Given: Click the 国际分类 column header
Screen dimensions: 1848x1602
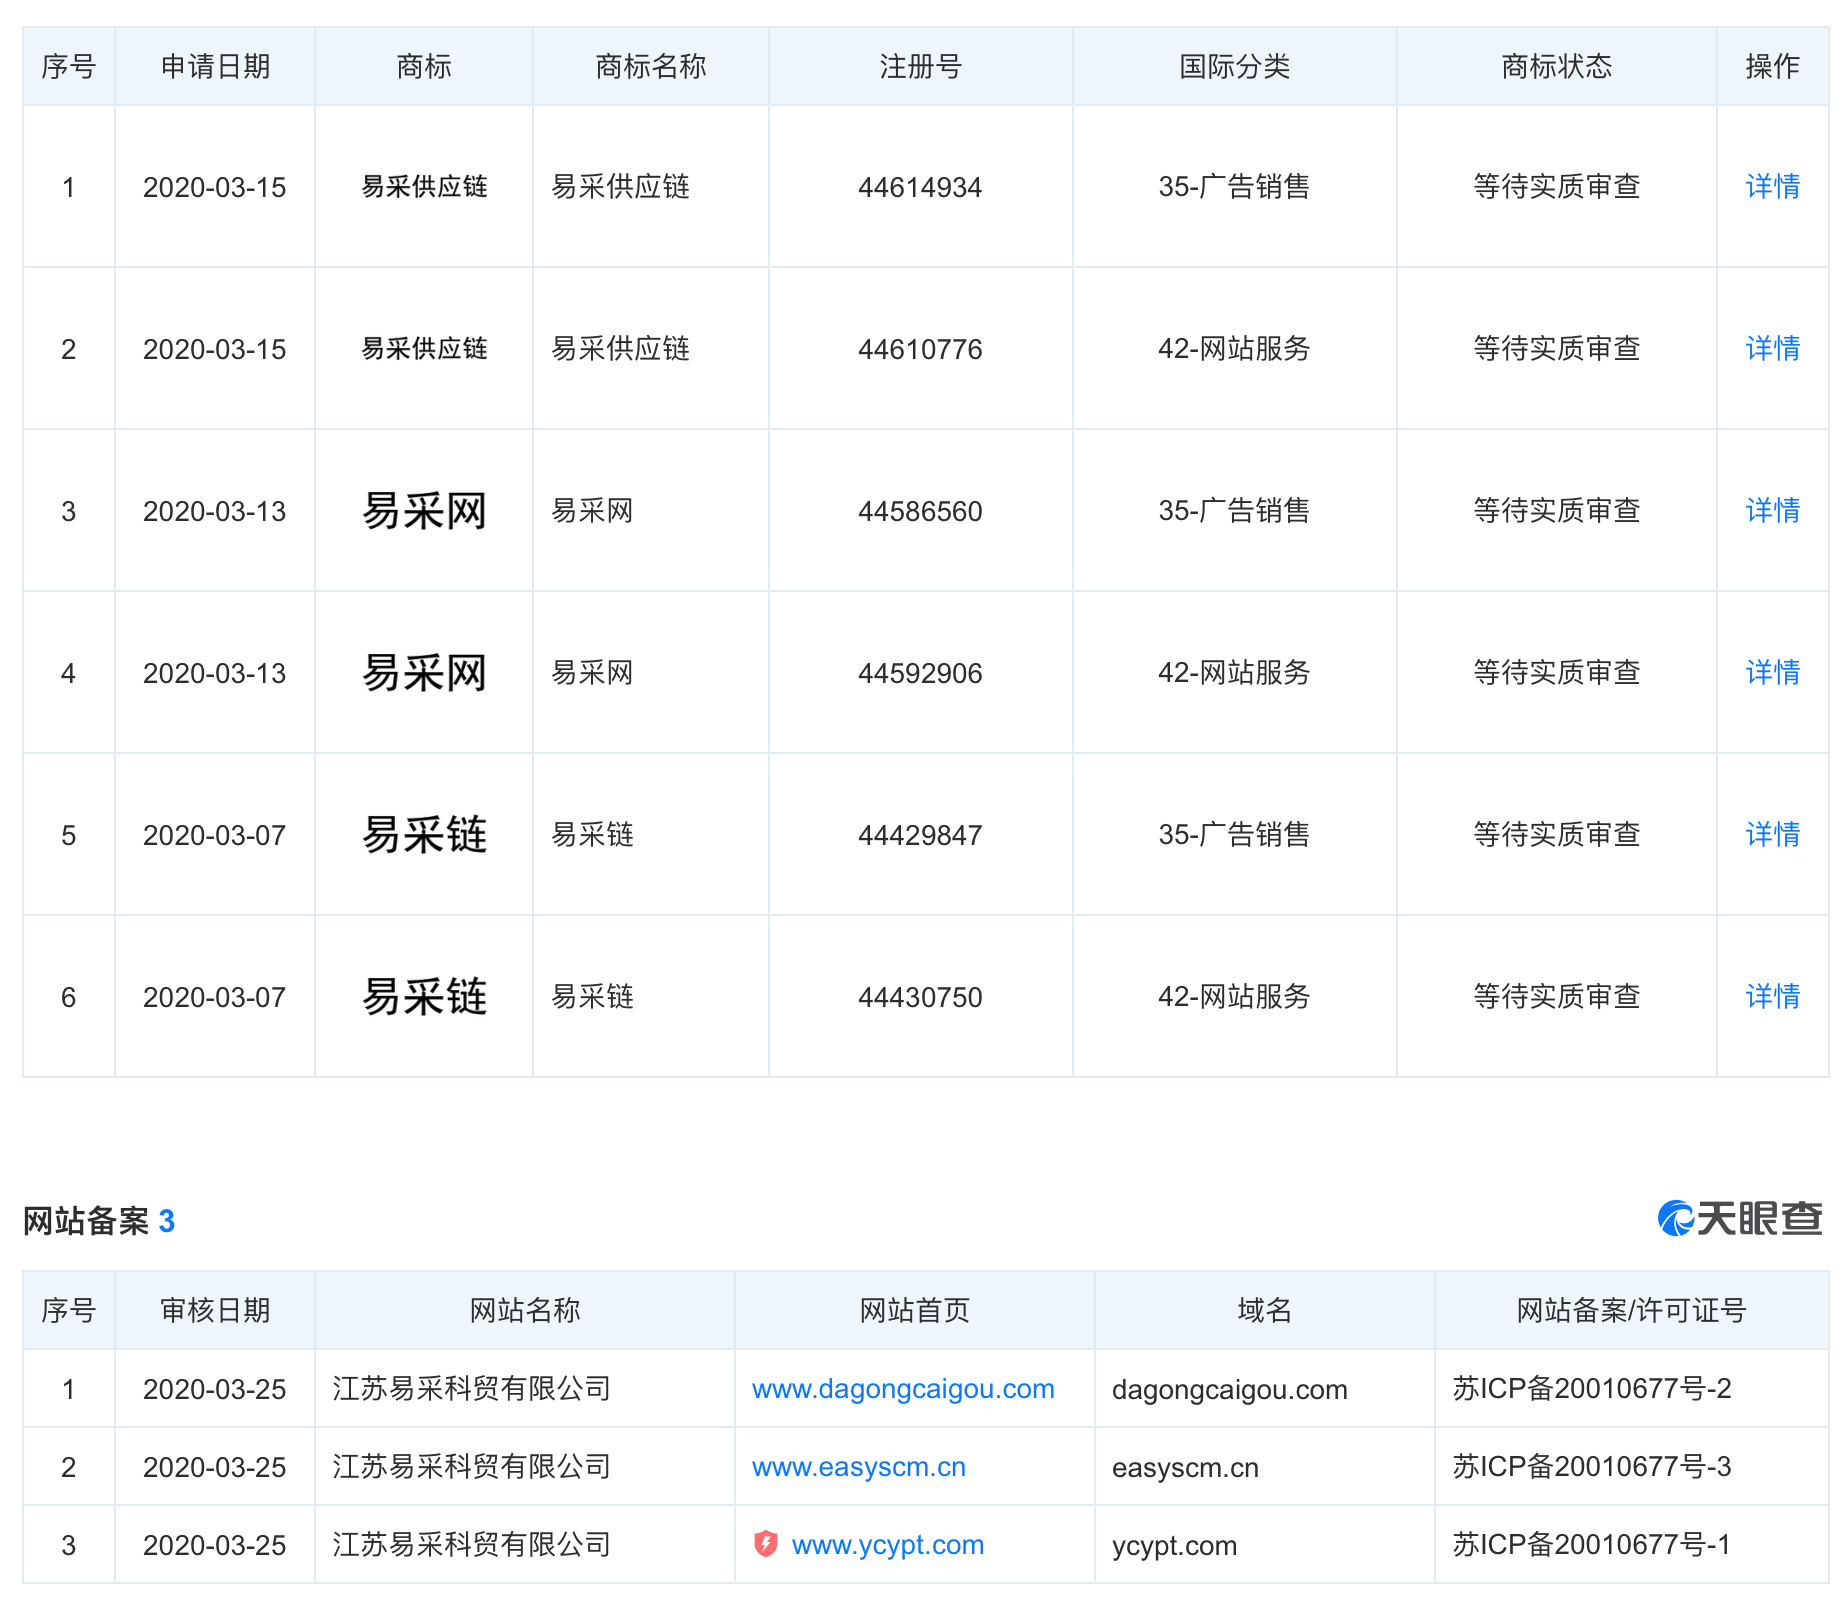Looking at the screenshot, I should [1235, 66].
